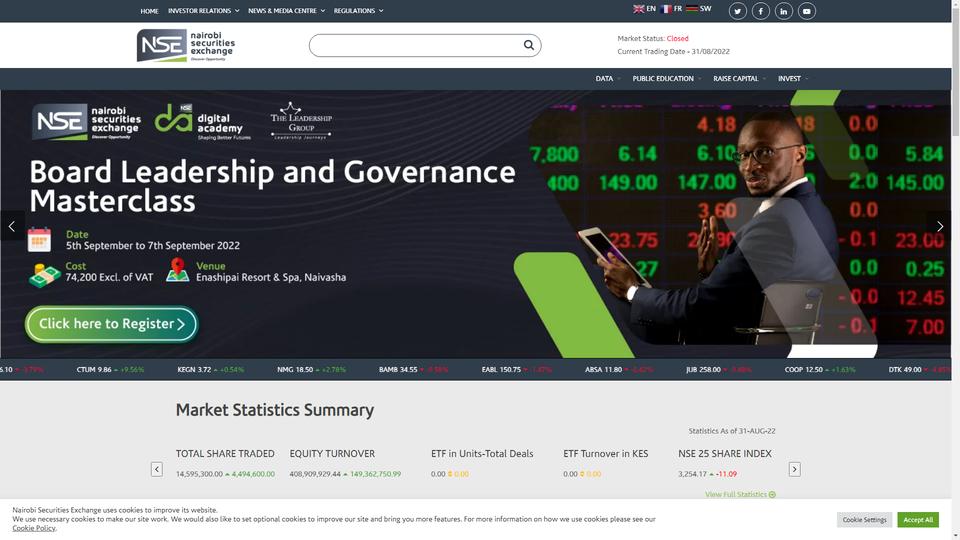Click Current Trading Date text
Image resolution: width=960 pixels, height=540 pixels.
[673, 51]
